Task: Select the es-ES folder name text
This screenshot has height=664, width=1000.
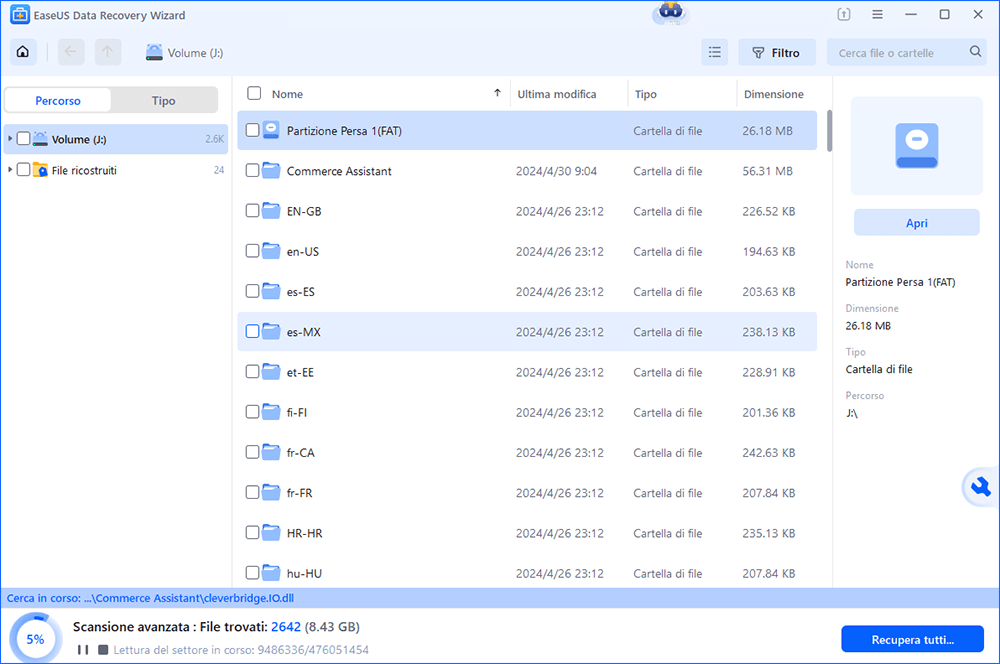Action: [300, 291]
